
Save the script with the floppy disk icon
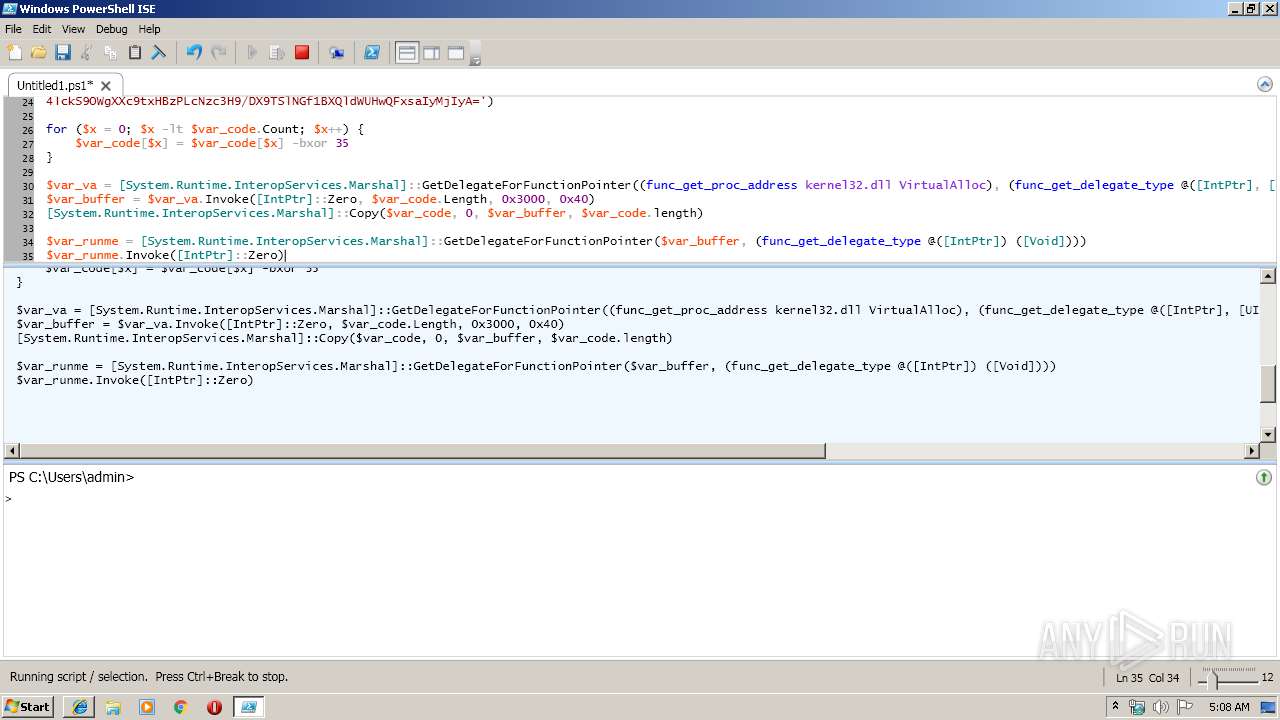click(62, 53)
